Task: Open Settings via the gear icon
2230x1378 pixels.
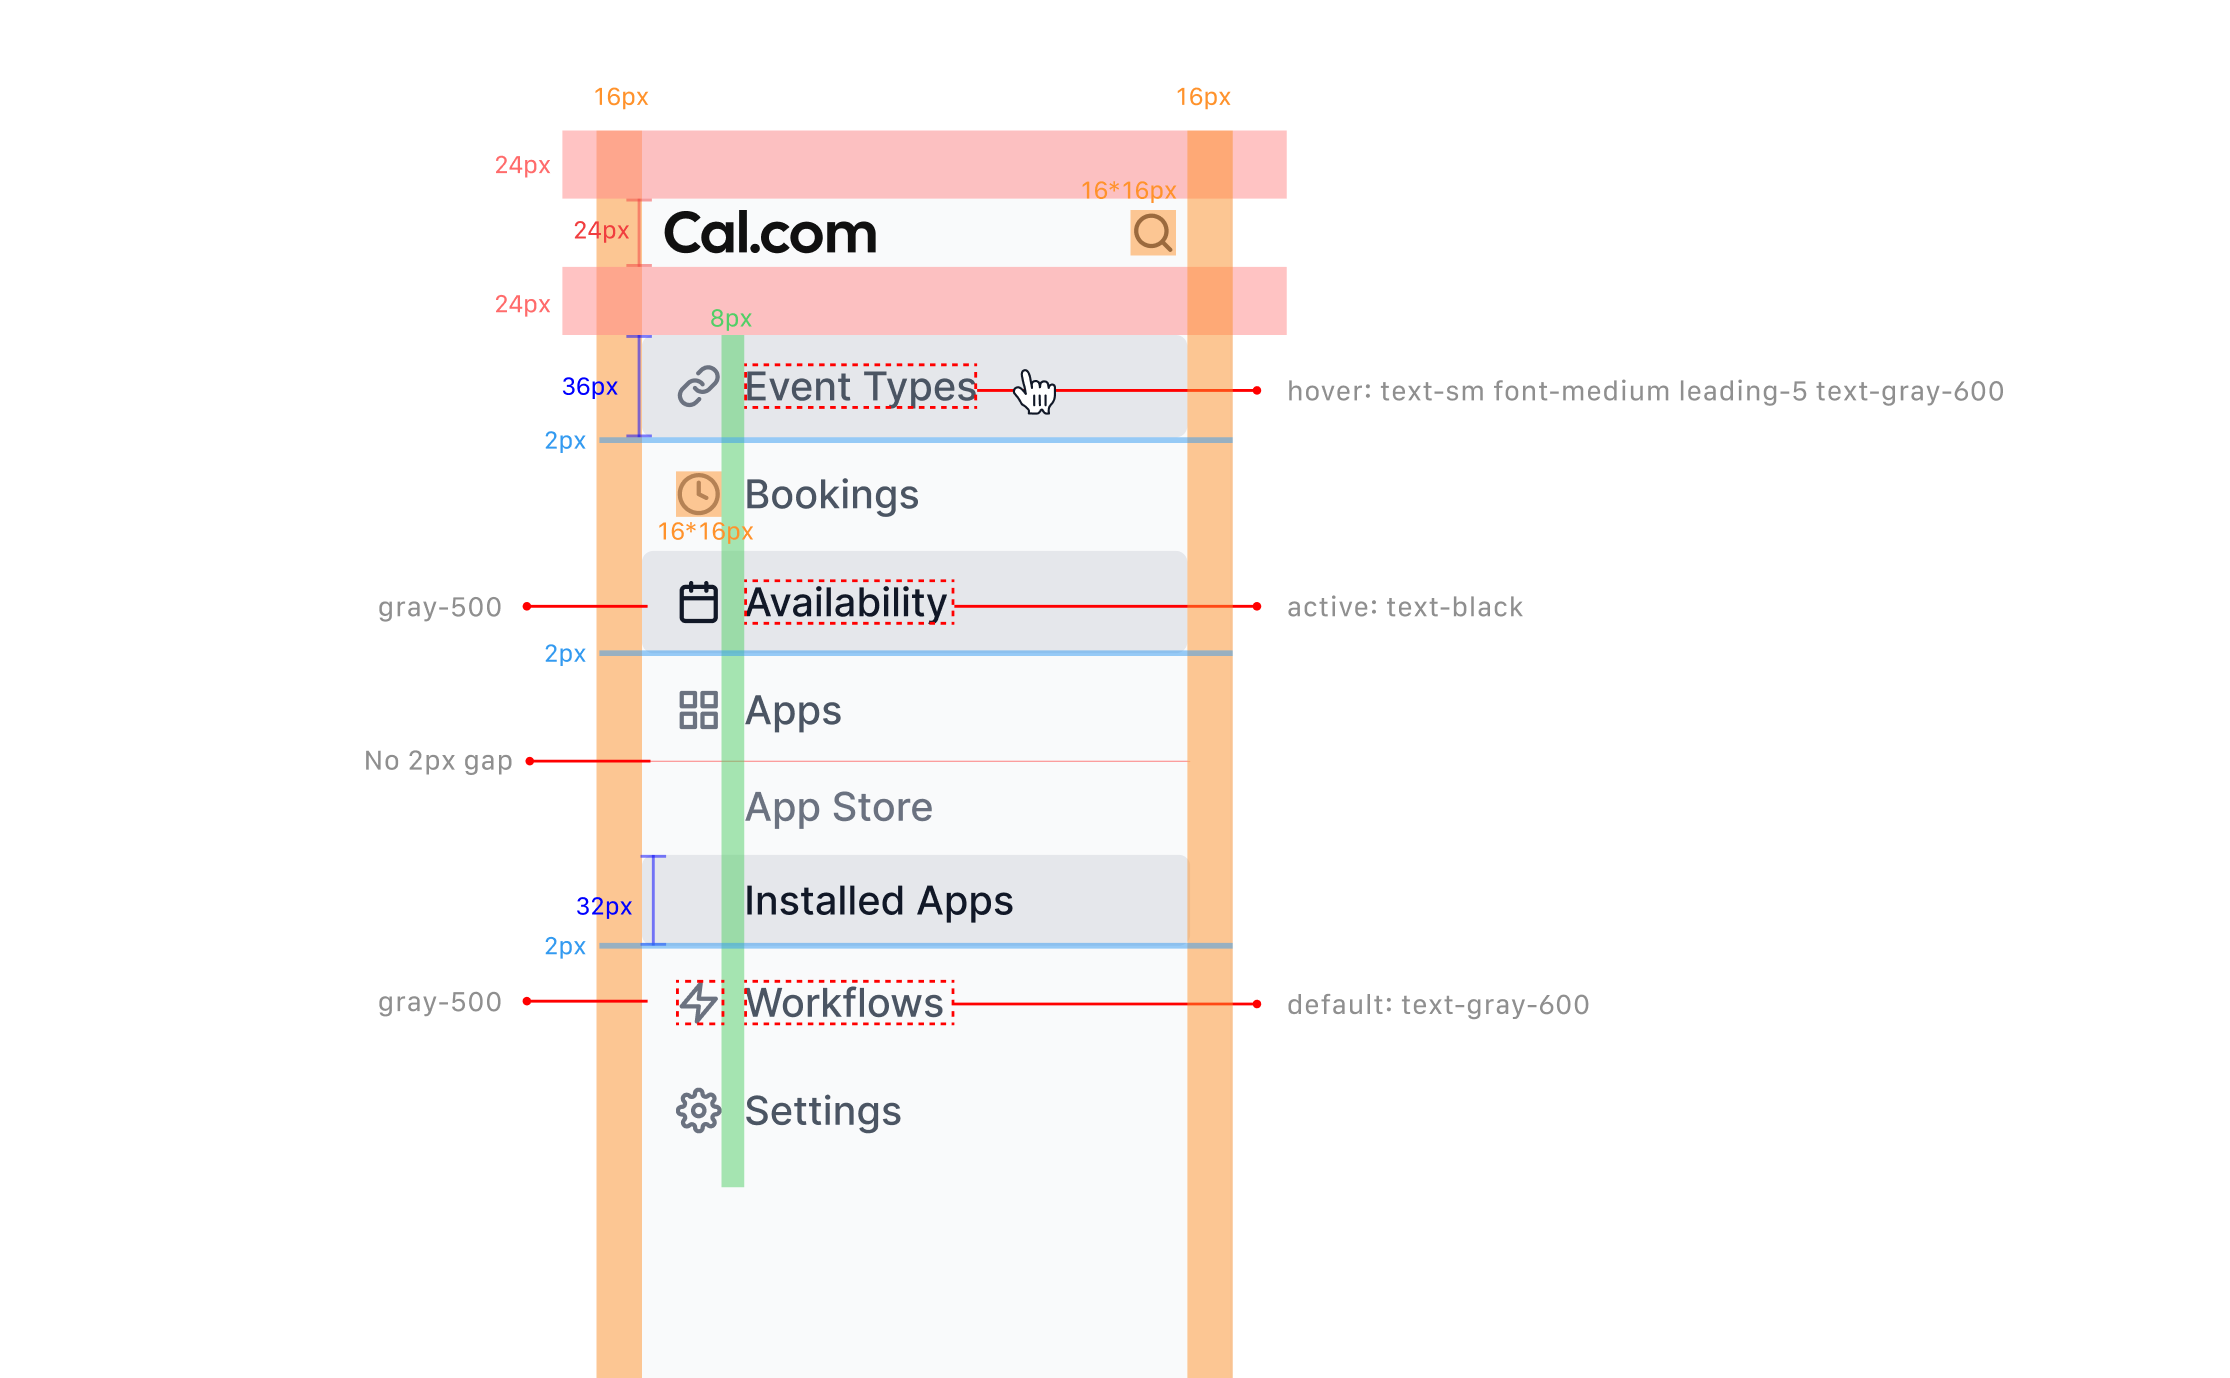Action: [x=698, y=1110]
